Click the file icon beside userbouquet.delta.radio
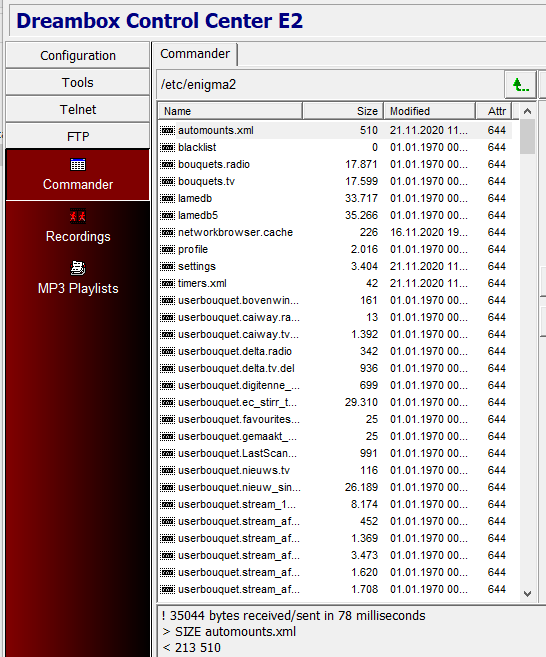 click(x=168, y=351)
